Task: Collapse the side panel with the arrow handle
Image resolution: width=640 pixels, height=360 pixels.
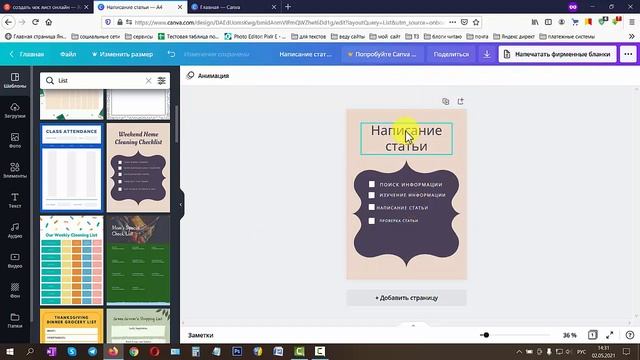Action: tap(181, 204)
